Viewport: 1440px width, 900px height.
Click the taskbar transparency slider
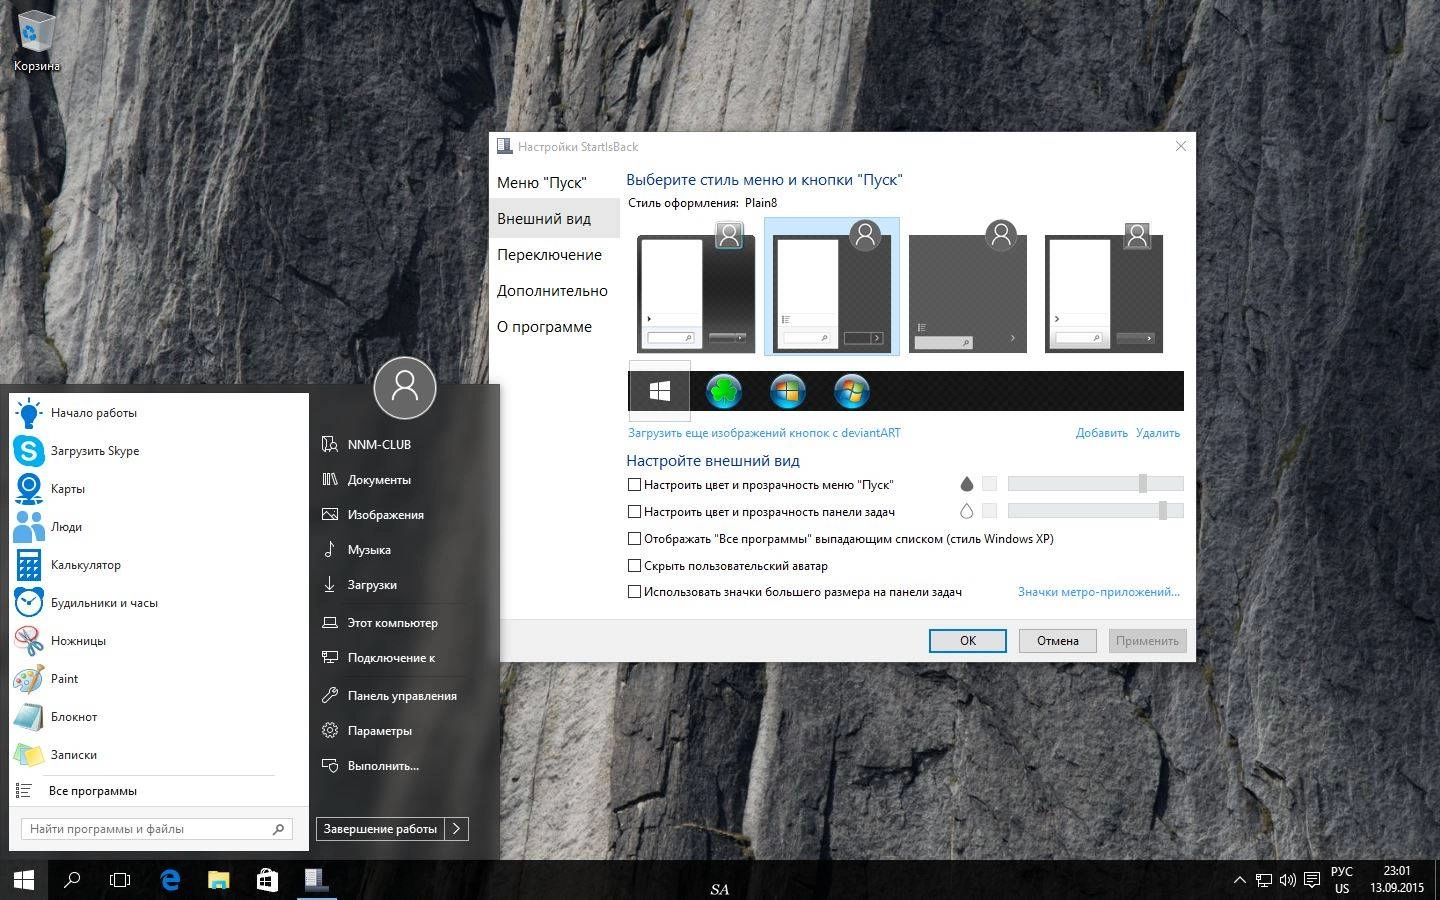(x=1096, y=511)
